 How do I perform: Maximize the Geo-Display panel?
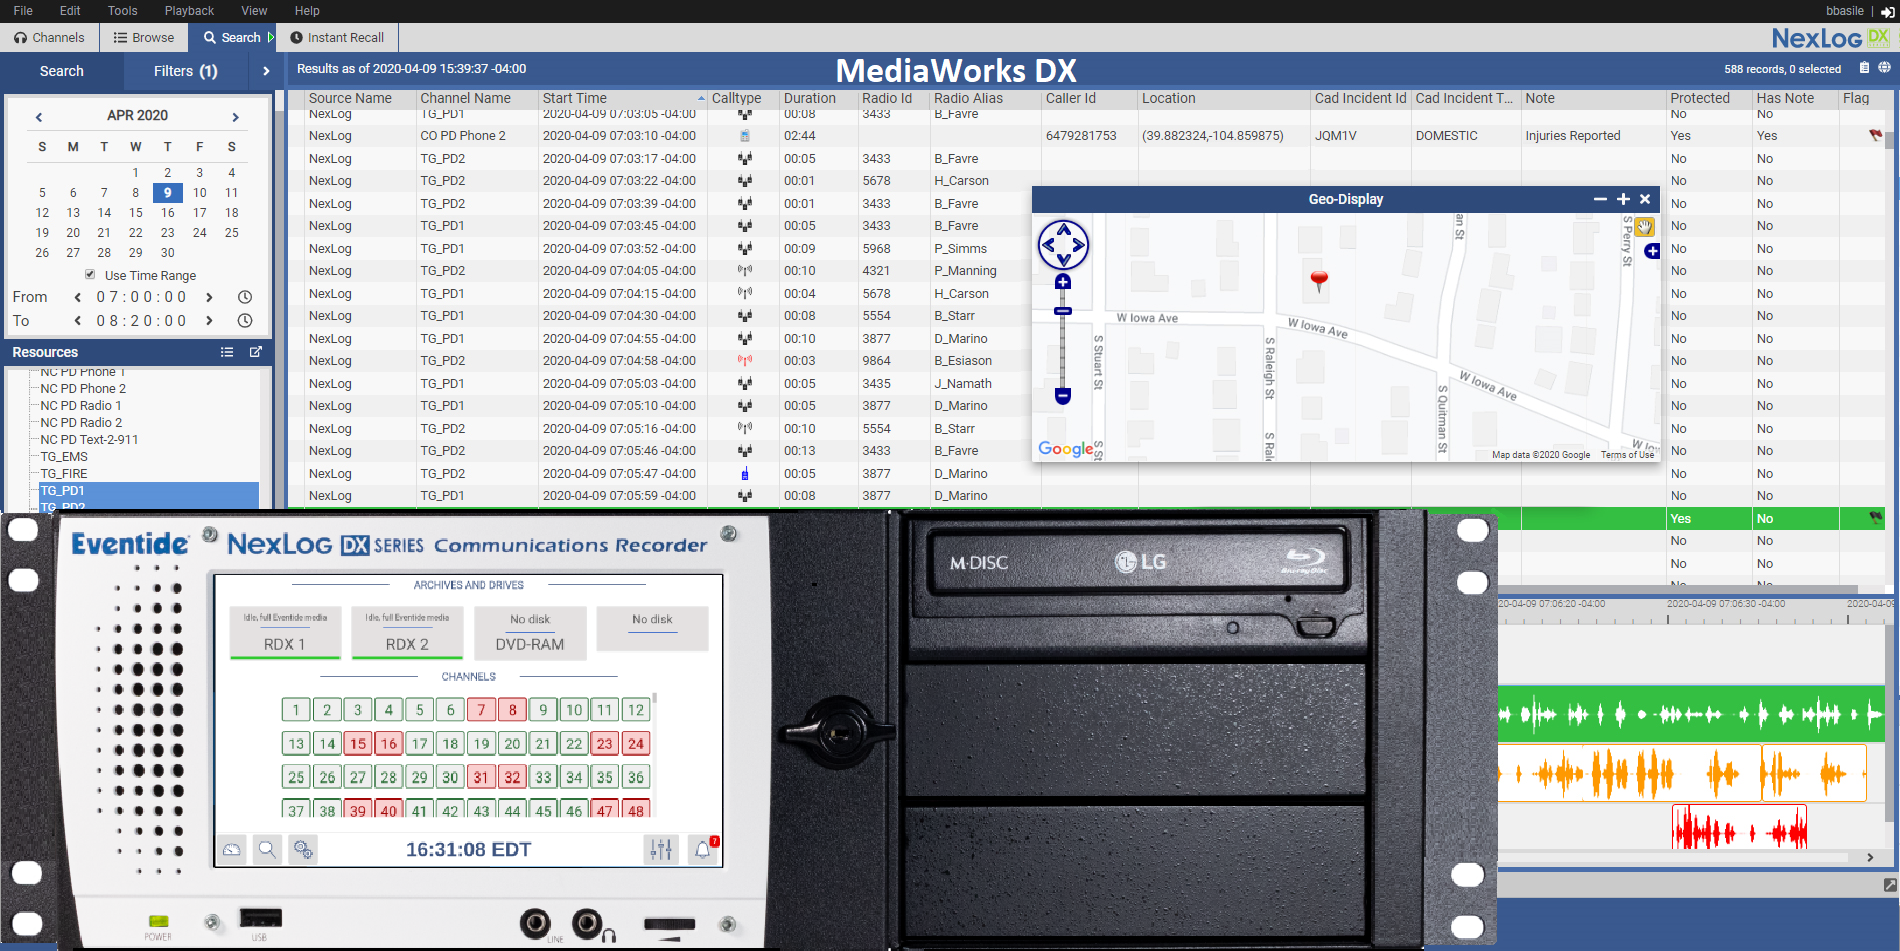1623,199
